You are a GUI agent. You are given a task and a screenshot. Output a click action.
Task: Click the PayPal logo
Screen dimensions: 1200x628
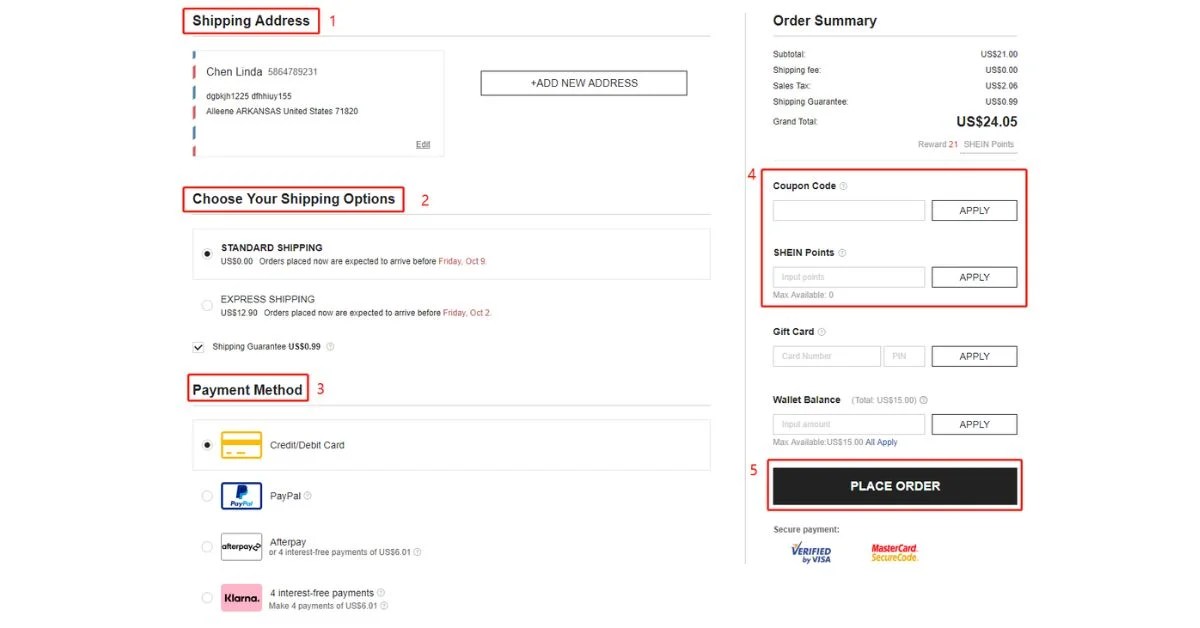pos(240,495)
